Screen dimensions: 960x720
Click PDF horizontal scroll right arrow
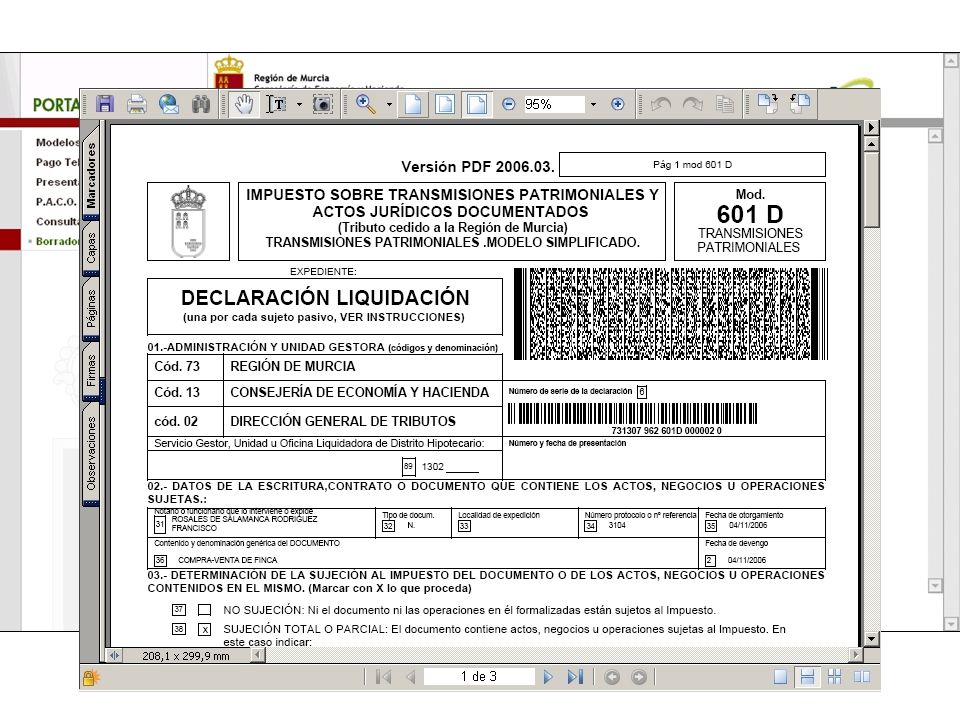tap(856, 655)
